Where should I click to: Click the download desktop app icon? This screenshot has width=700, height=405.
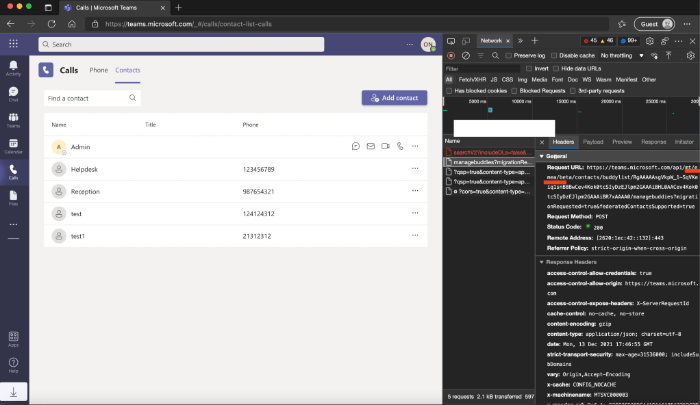coord(13,392)
